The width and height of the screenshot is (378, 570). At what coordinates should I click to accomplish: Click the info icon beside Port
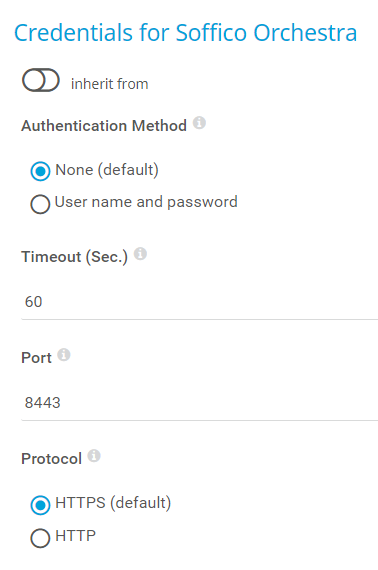point(64,354)
